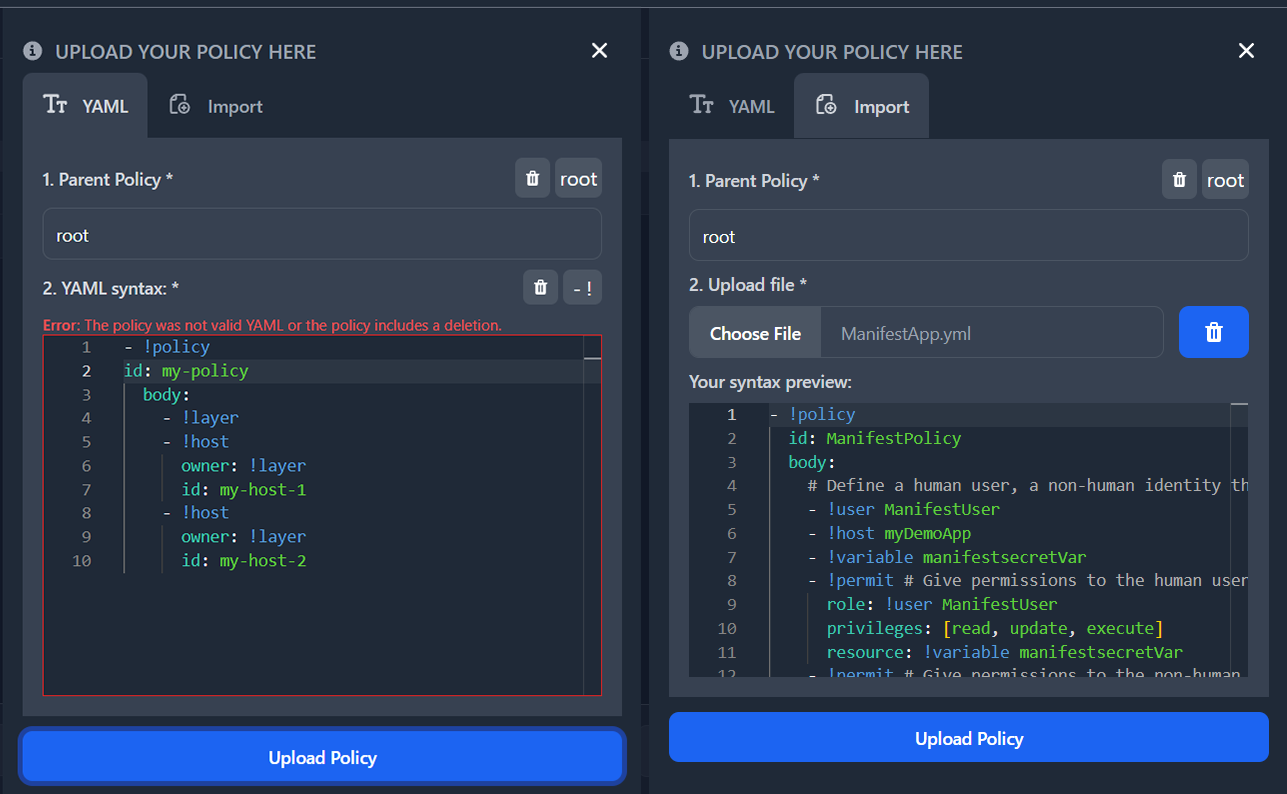This screenshot has width=1287, height=794.
Task: Click 'resource: !variable manifestsecretVar' line
Action: pyautogui.click(x=1004, y=652)
